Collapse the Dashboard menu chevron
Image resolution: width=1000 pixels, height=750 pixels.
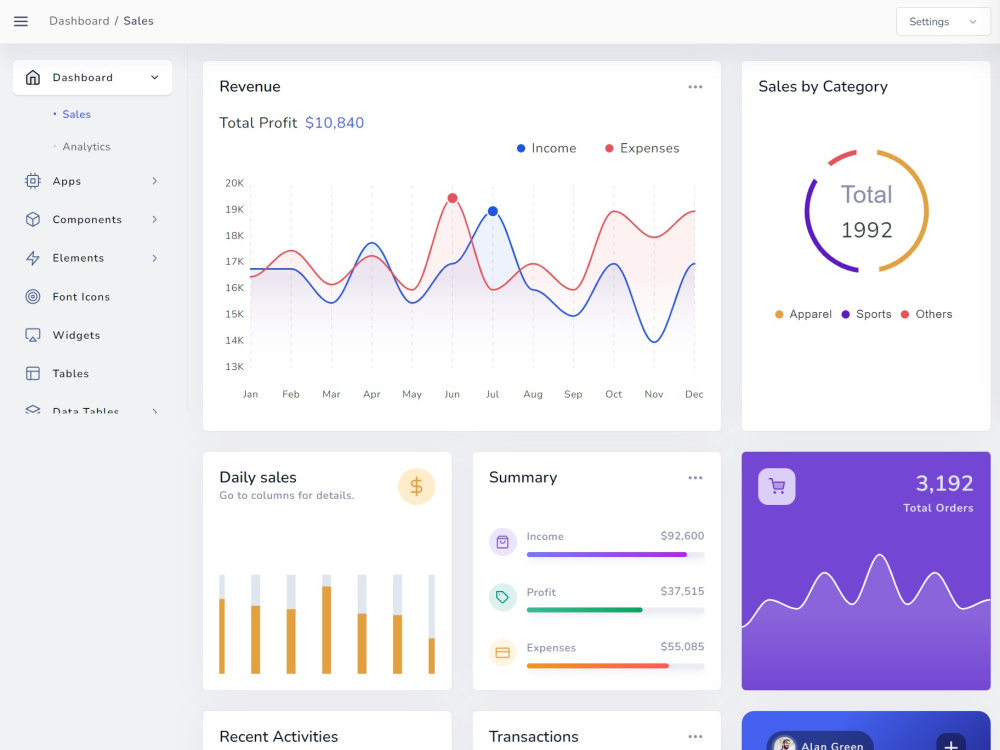pyautogui.click(x=154, y=78)
